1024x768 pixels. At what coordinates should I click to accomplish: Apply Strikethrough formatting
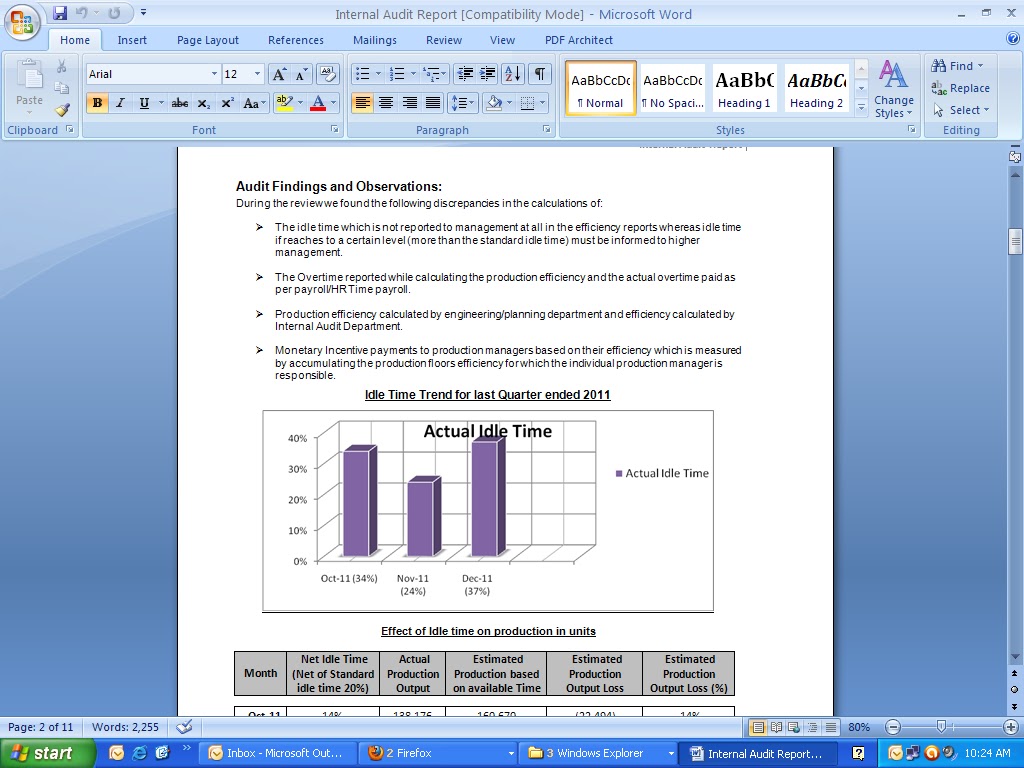[180, 103]
